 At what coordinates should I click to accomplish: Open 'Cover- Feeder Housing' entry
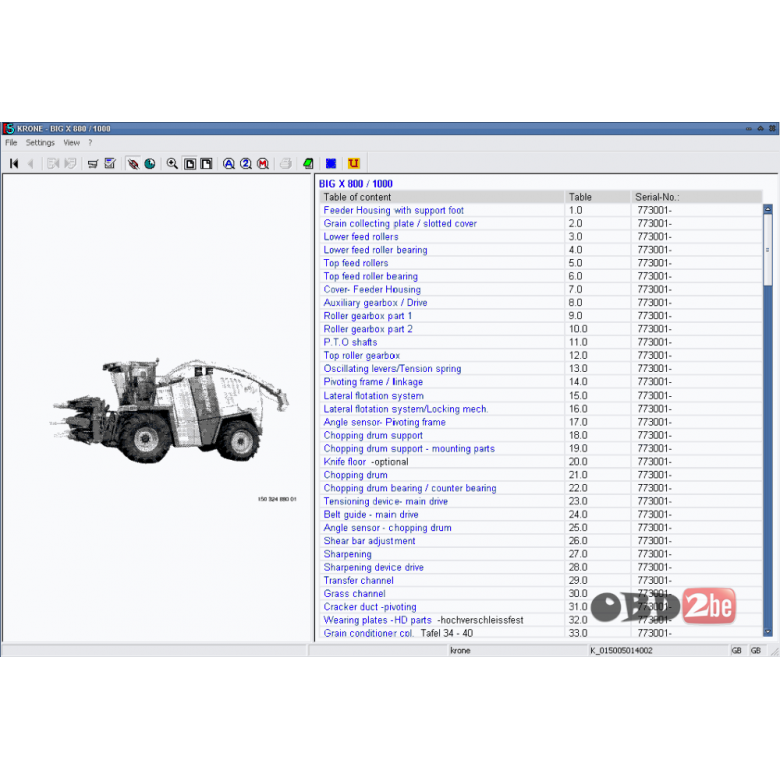point(372,290)
